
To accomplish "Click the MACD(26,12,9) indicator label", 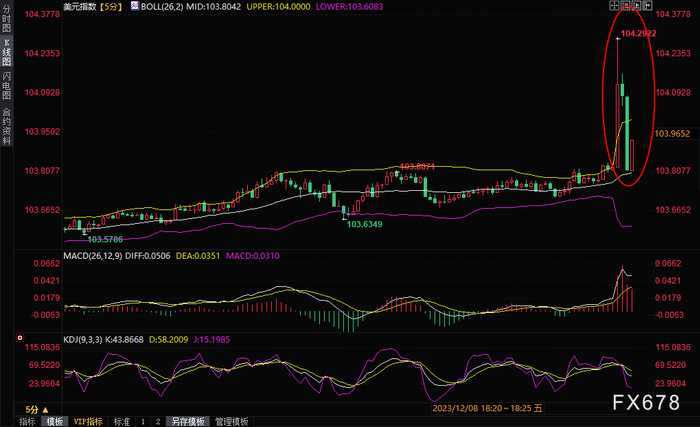I will click(x=93, y=256).
